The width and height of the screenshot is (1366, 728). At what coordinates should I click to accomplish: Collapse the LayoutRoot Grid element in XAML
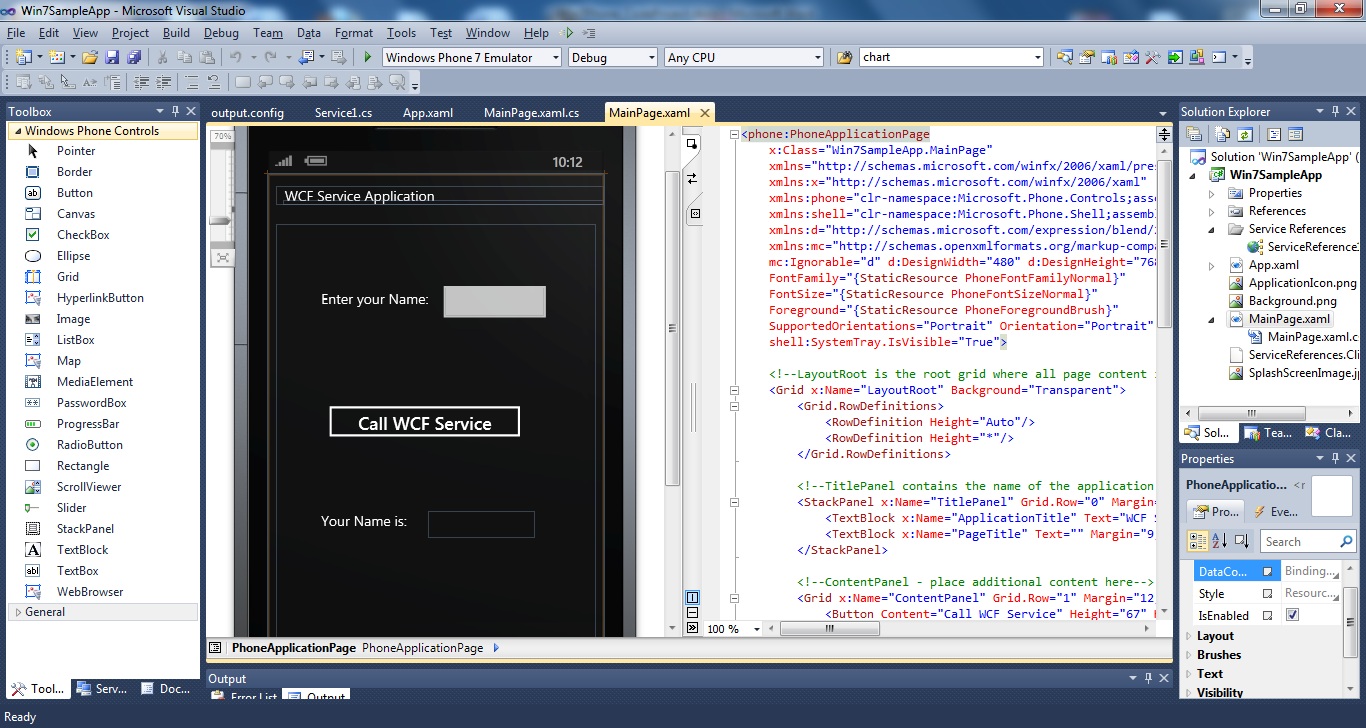coord(734,390)
